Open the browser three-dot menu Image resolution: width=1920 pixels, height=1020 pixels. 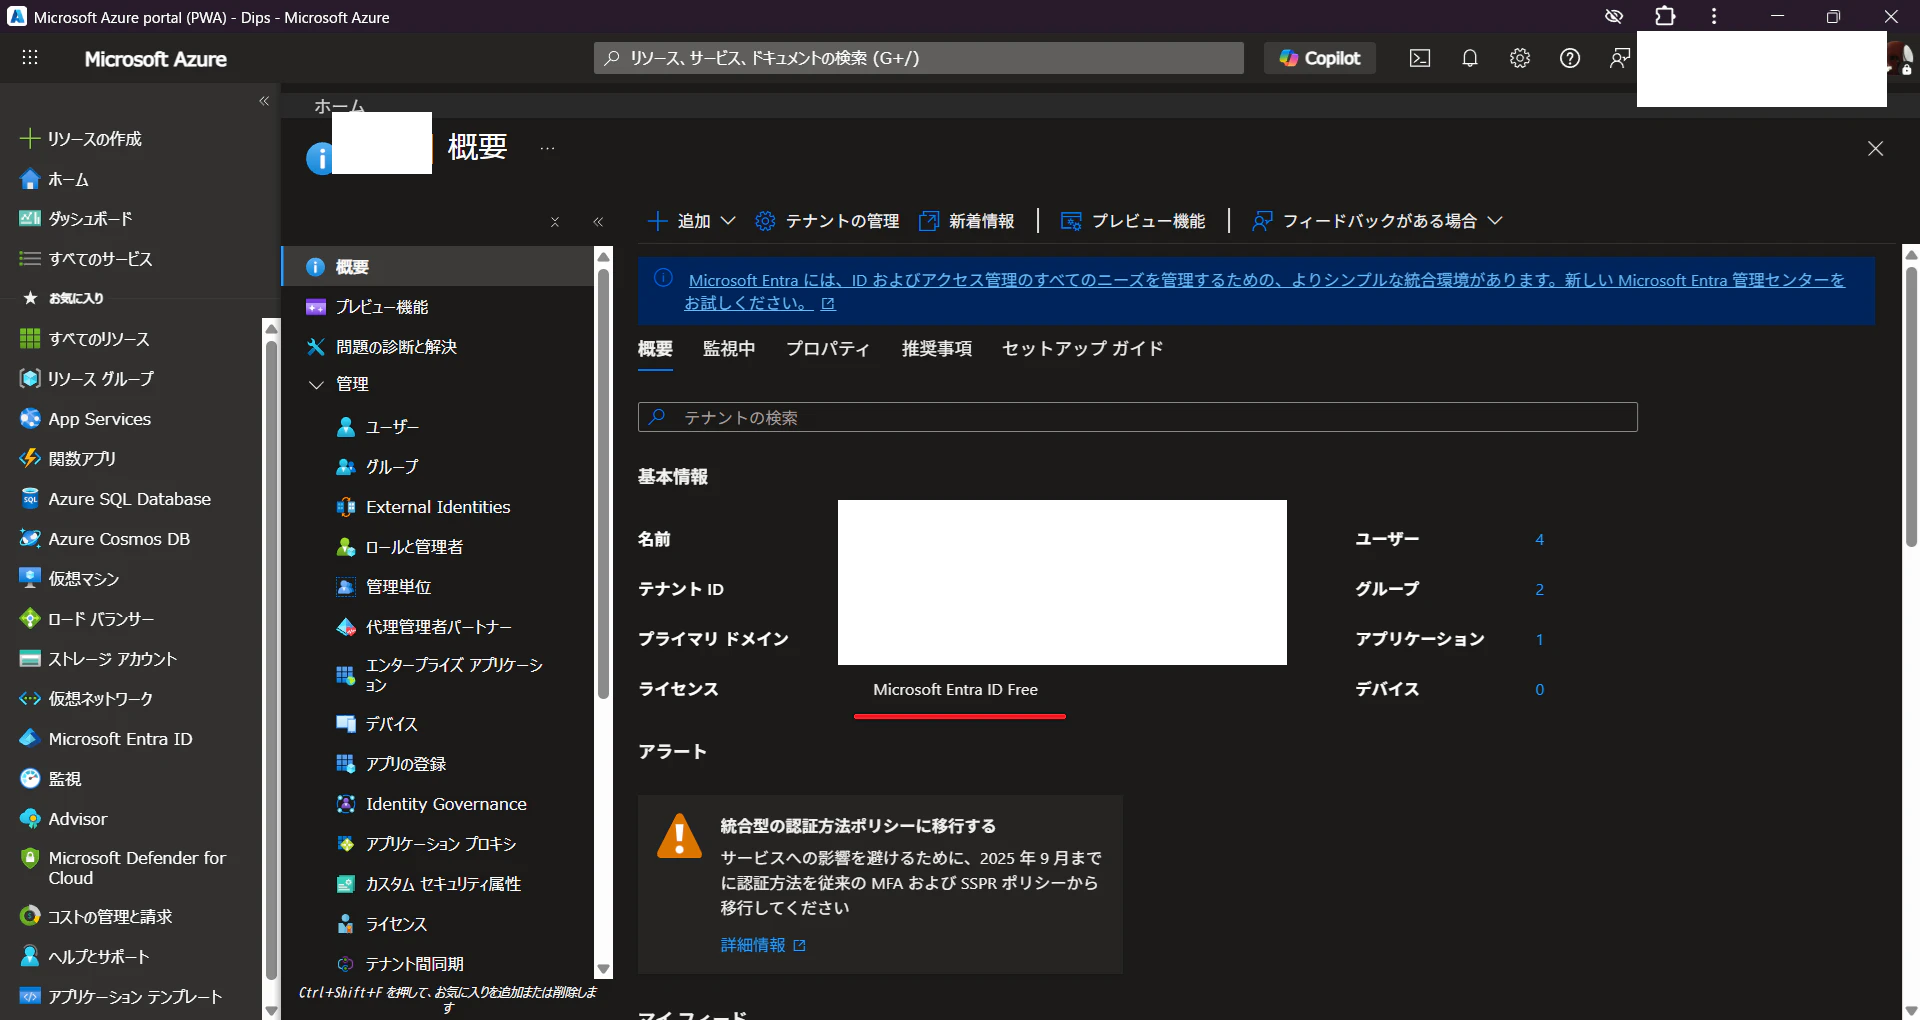click(1714, 17)
